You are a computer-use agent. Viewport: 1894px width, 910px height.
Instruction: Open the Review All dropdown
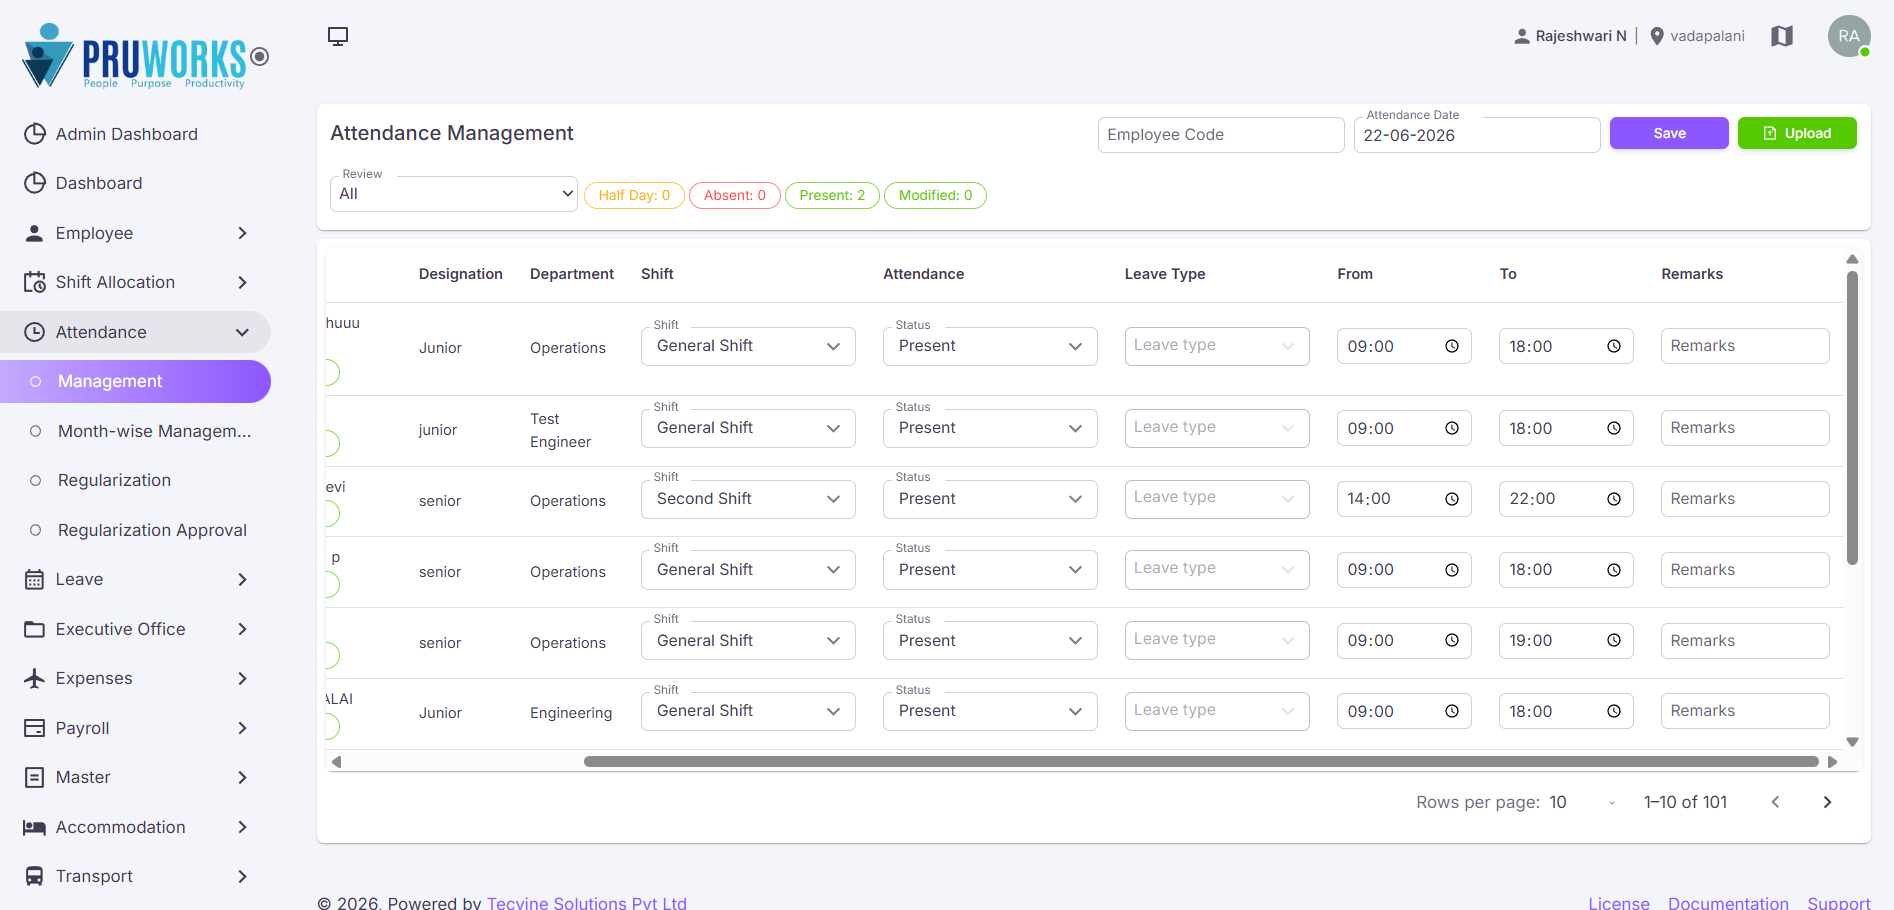(454, 194)
